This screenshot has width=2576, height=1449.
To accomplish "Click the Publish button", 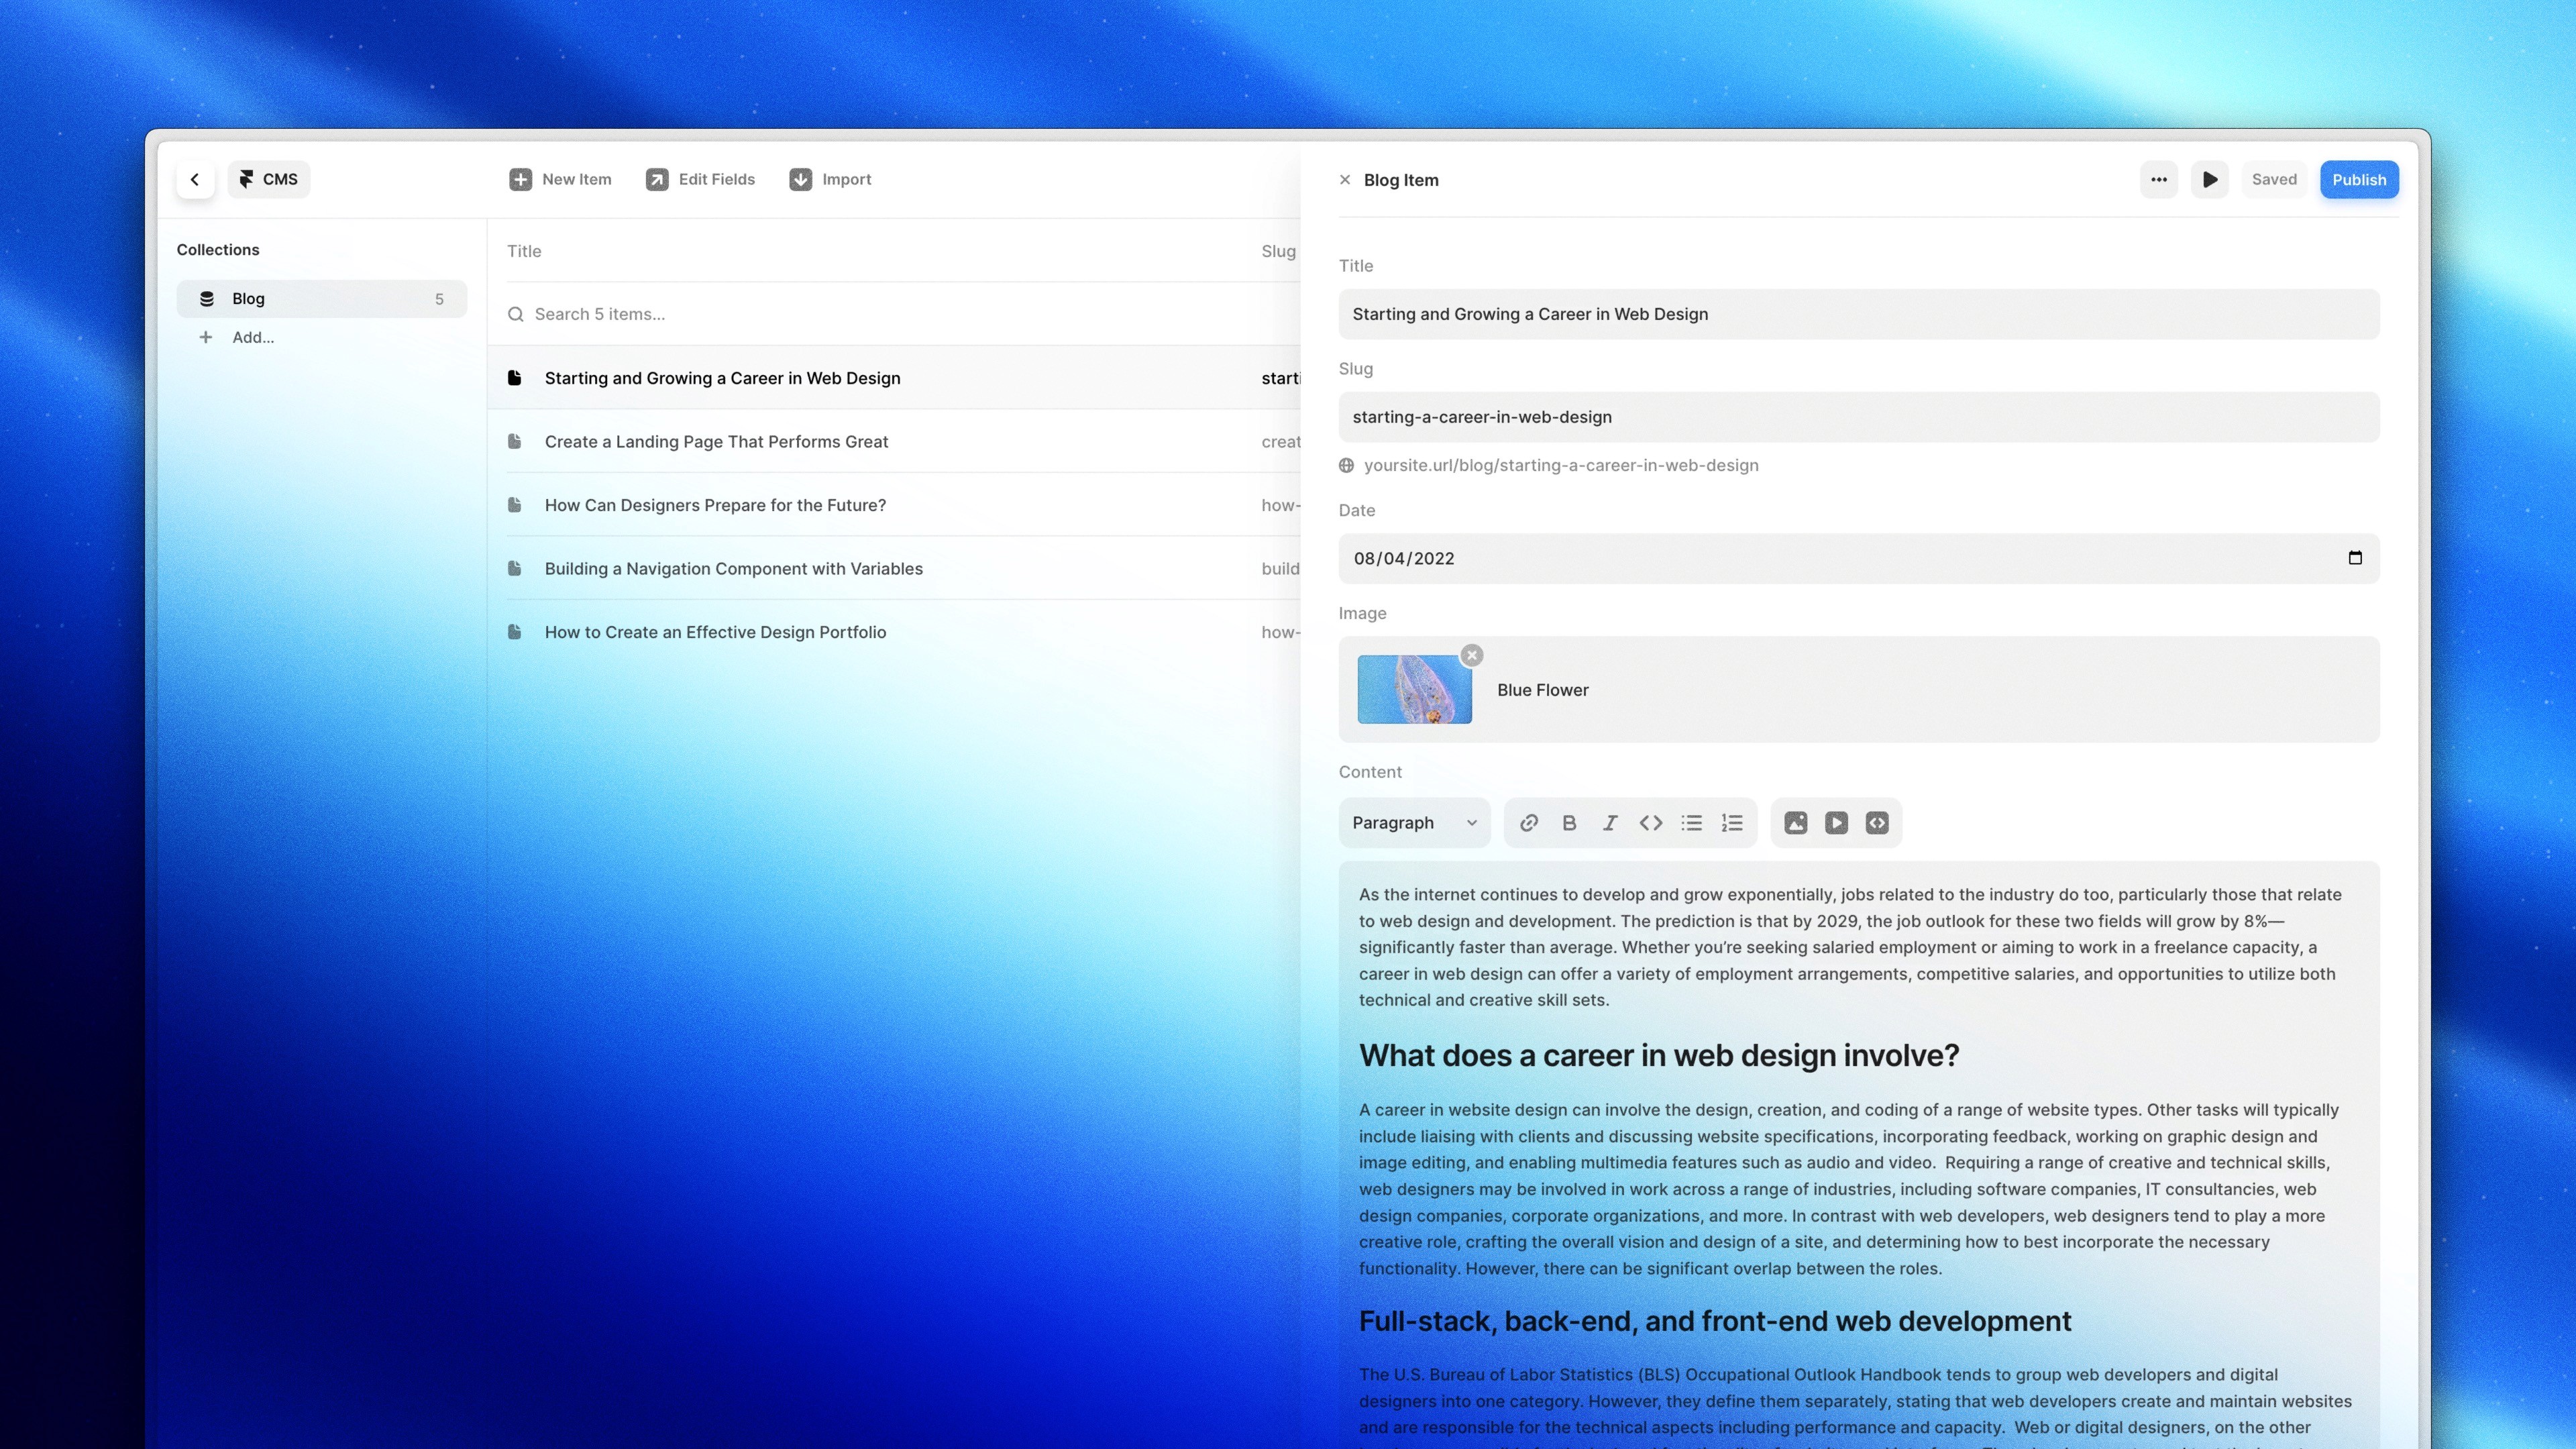I will tap(2359, 180).
